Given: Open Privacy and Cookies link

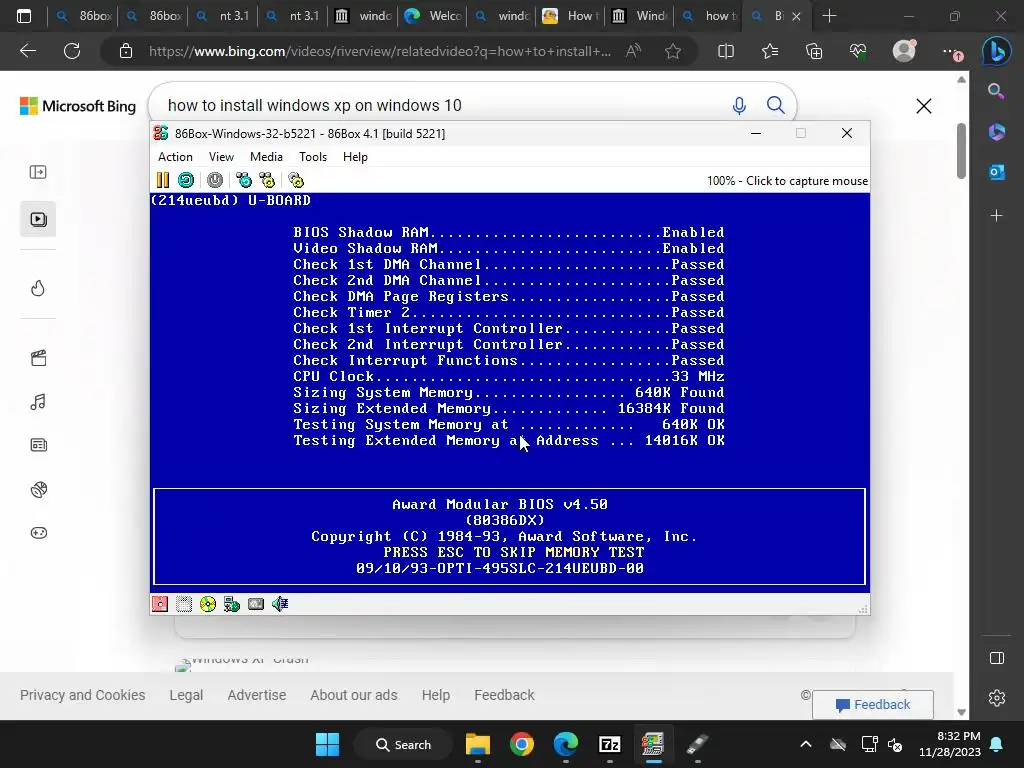Looking at the screenshot, I should 82,695.
